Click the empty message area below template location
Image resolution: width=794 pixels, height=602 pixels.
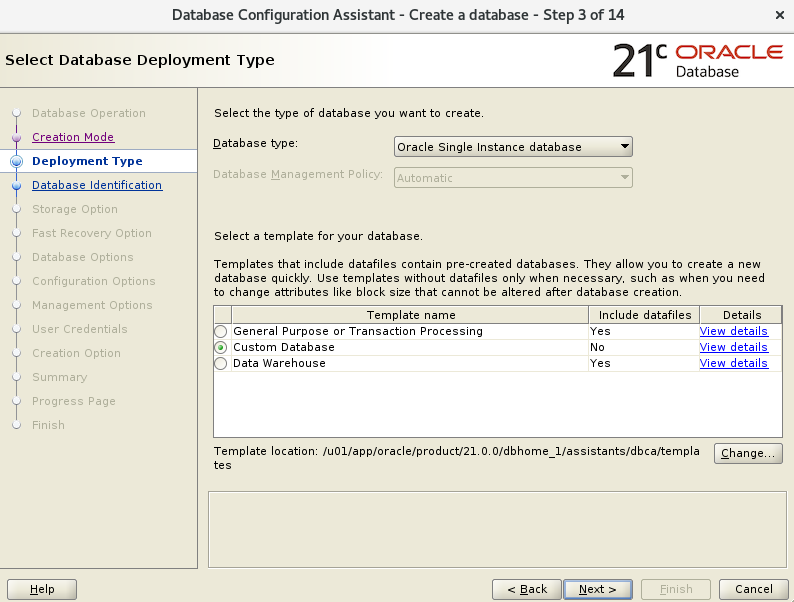coord(497,530)
